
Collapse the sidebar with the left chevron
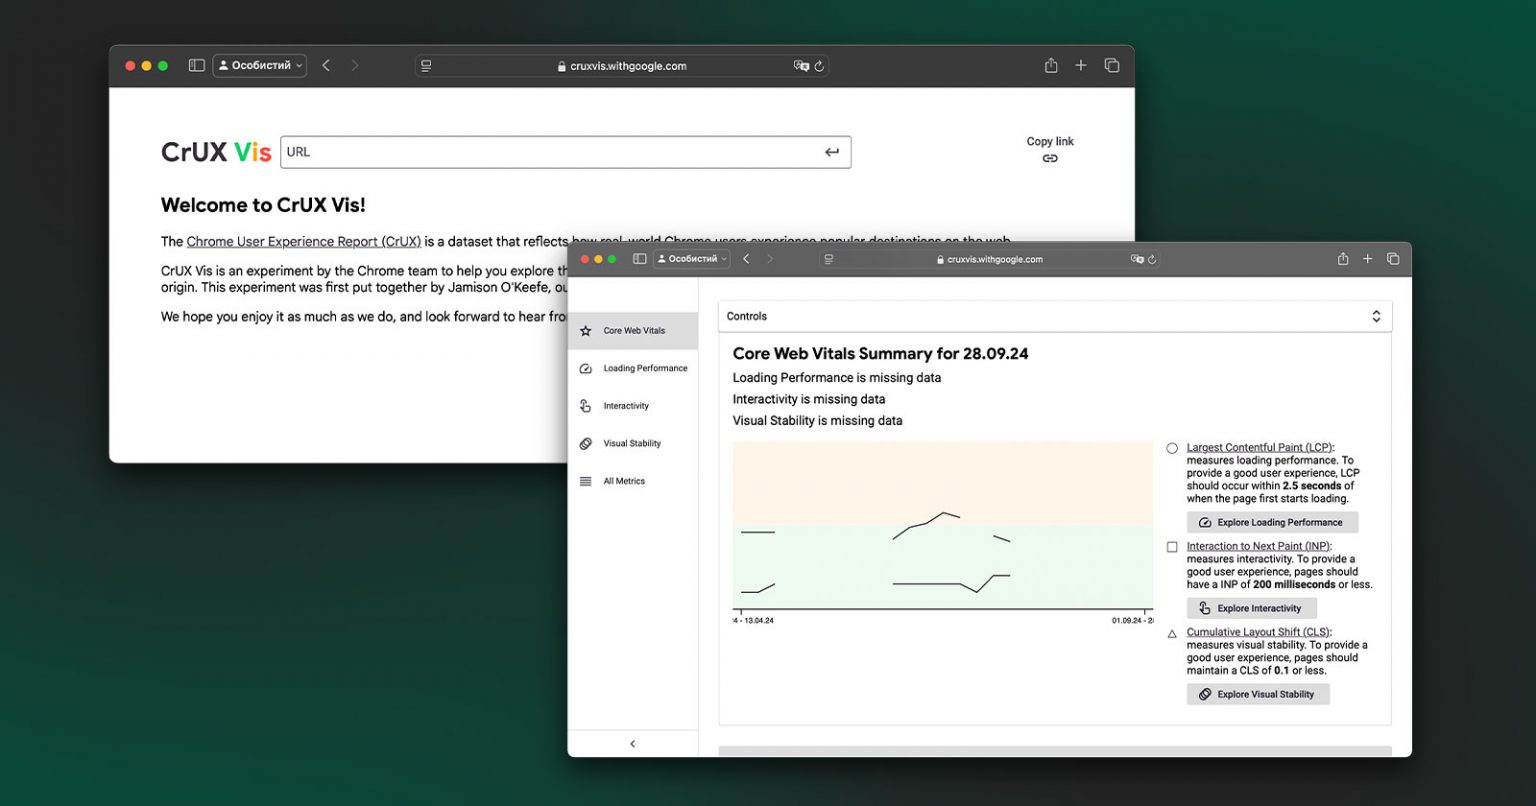pos(632,744)
